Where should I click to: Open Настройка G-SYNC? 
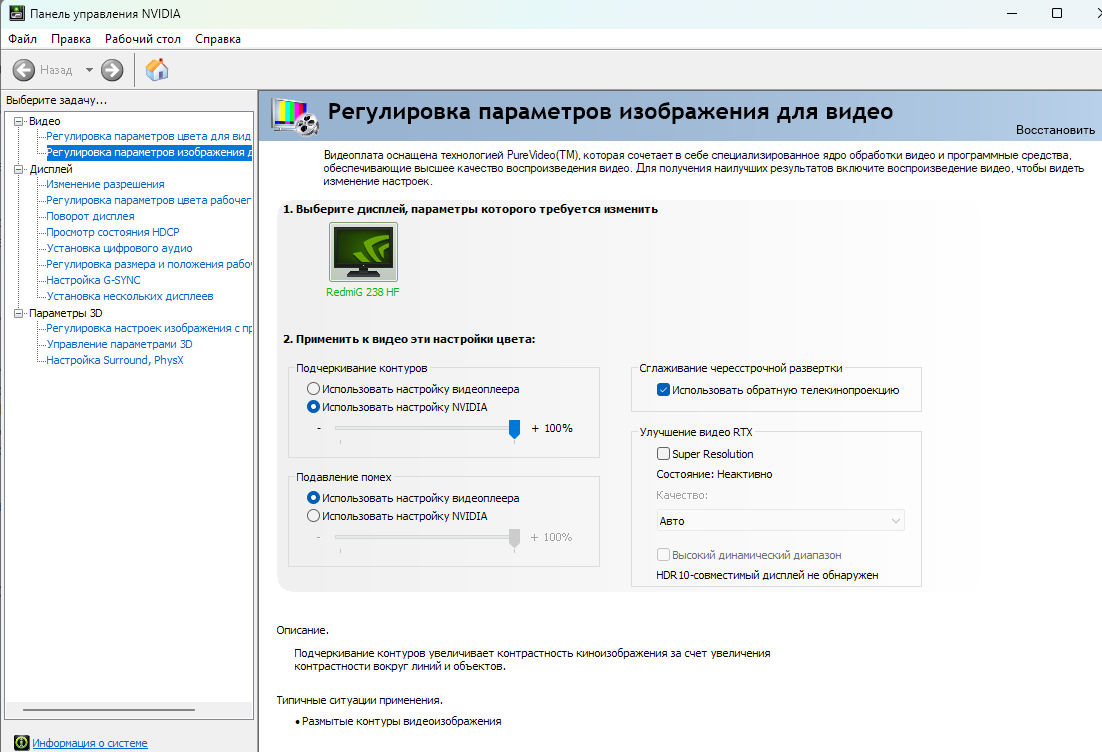pos(93,280)
